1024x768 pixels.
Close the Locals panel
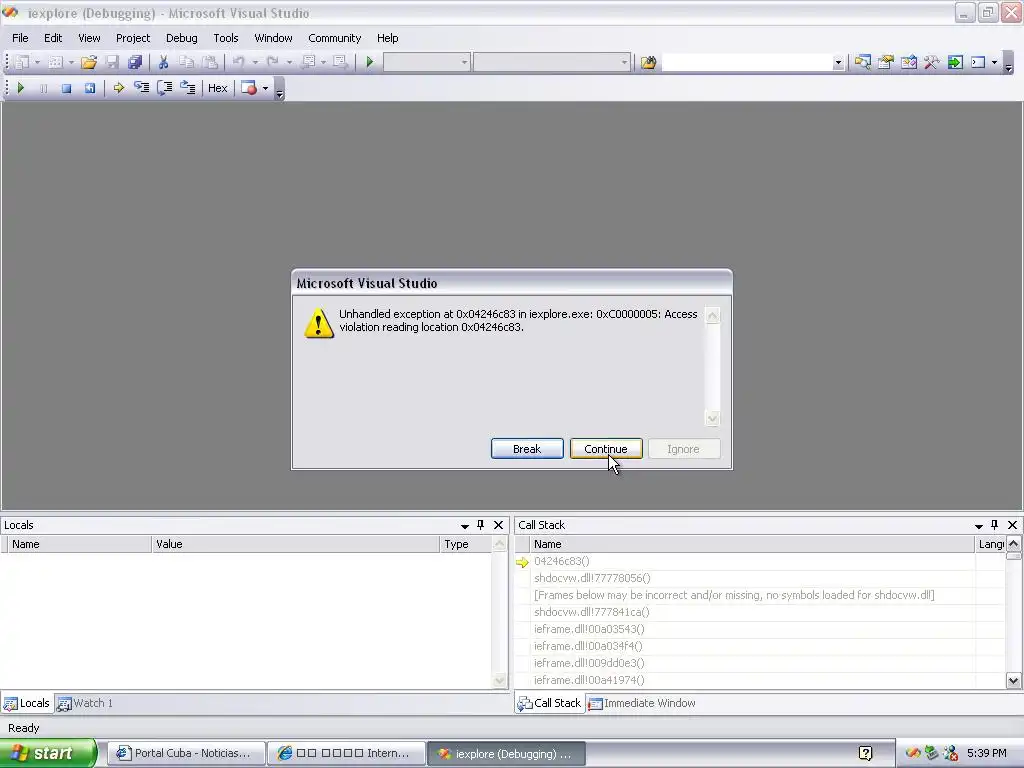pyautogui.click(x=498, y=525)
